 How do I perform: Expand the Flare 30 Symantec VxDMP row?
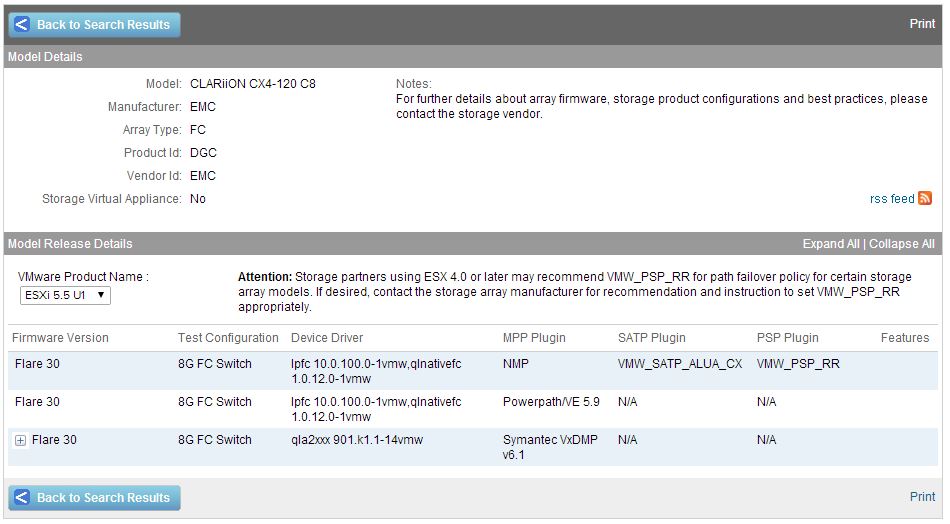pos(20,440)
